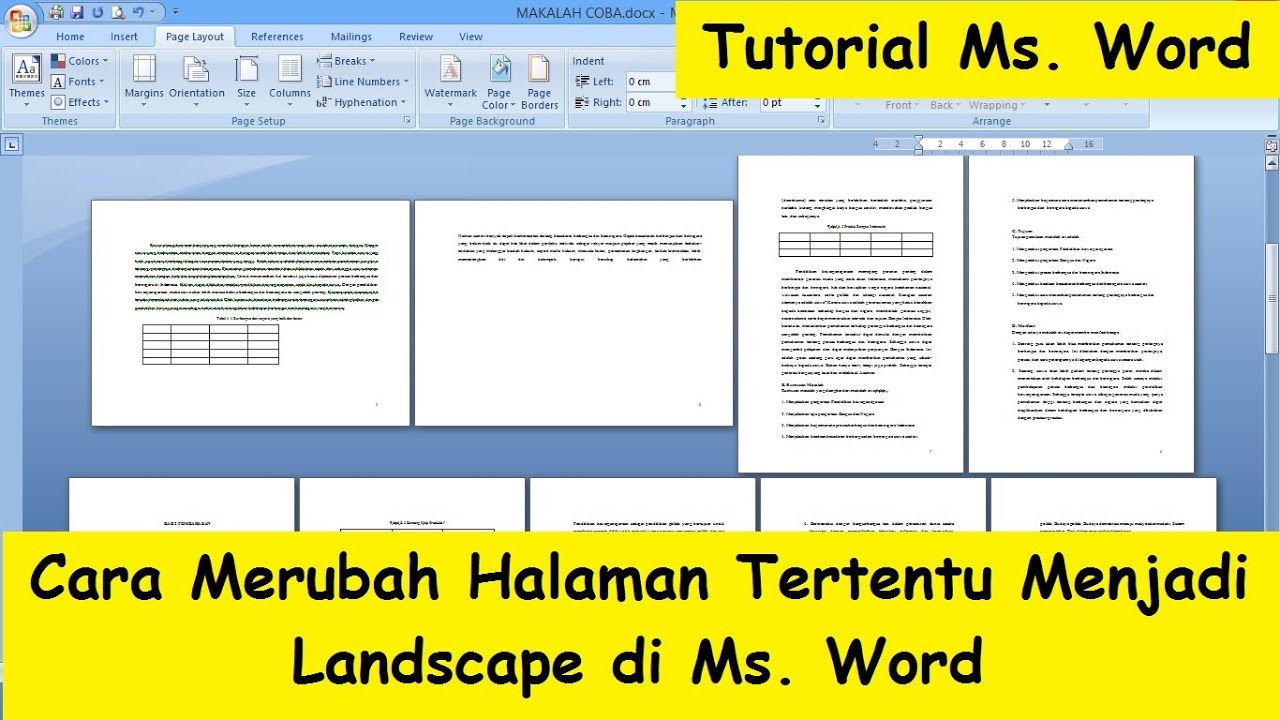Switch to the Home tab
The image size is (1280, 720).
coord(70,37)
